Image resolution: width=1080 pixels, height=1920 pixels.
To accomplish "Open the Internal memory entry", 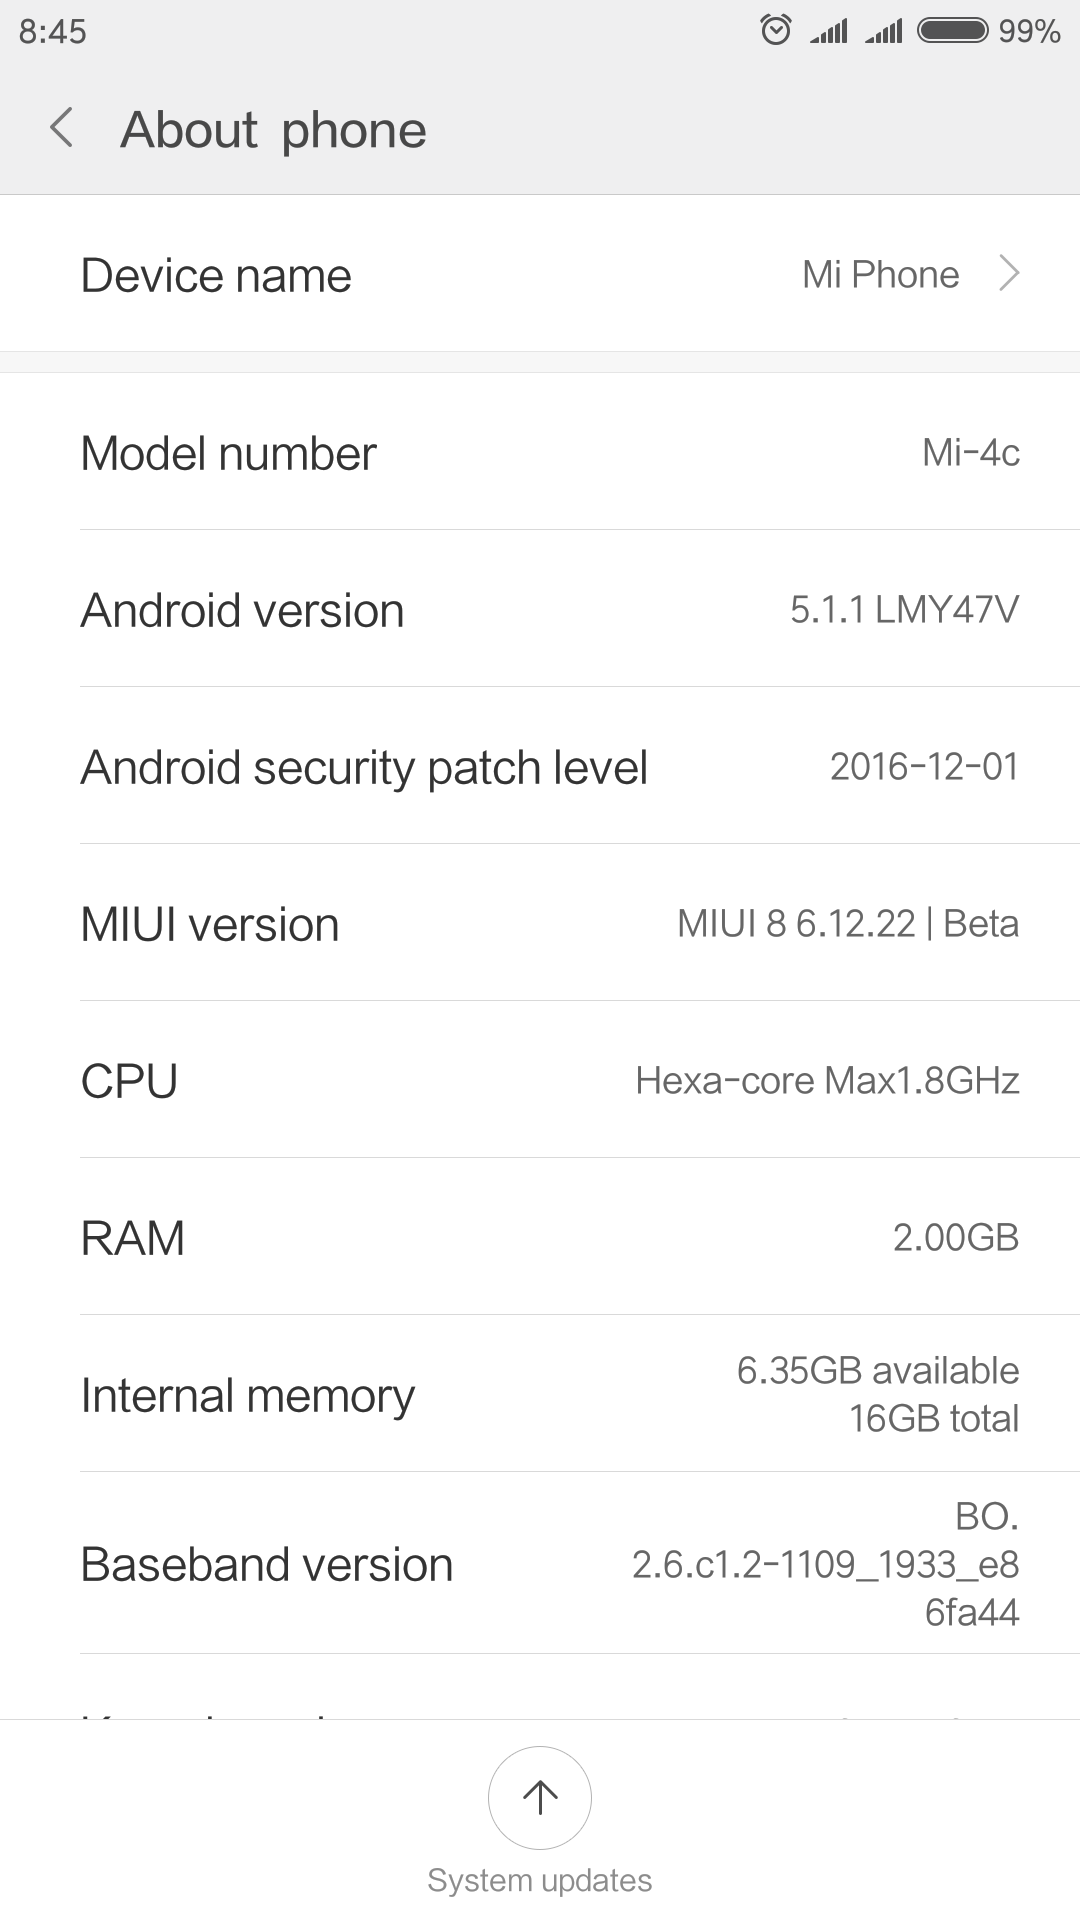I will pyautogui.click(x=540, y=1395).
